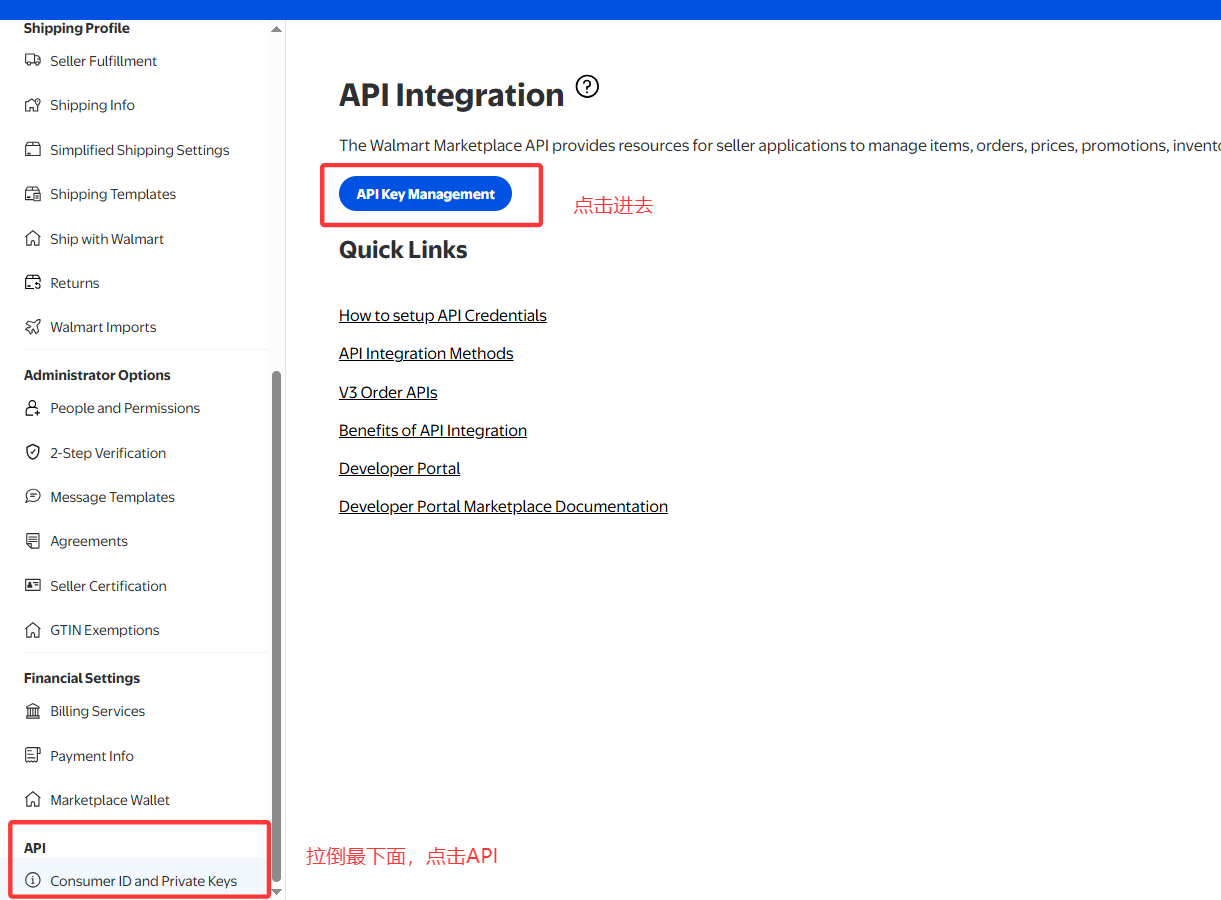Click the Agreements document icon

point(33,541)
